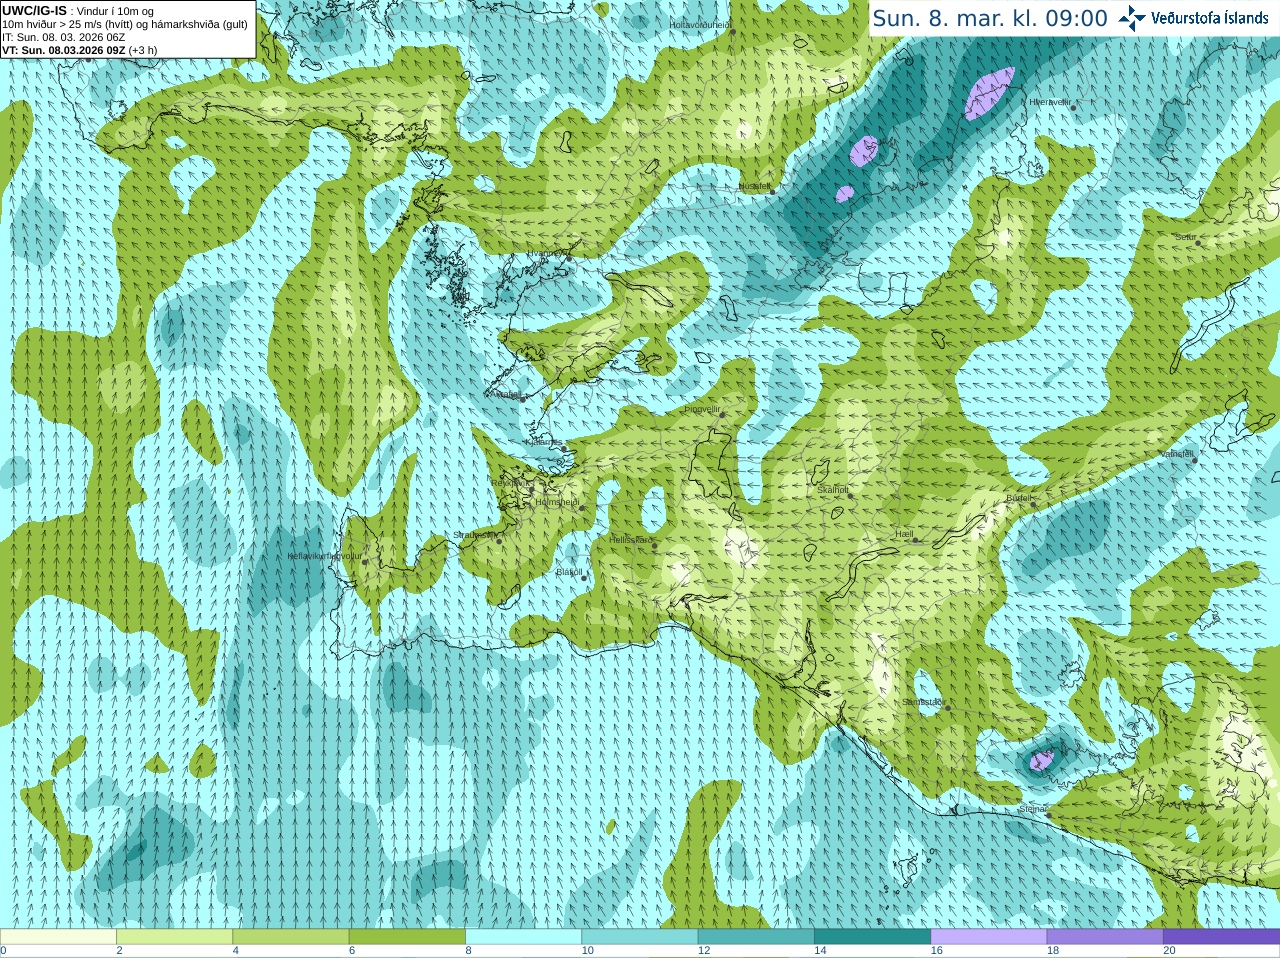
Task: Click the Reykjavík station label
Action: [x=510, y=482]
